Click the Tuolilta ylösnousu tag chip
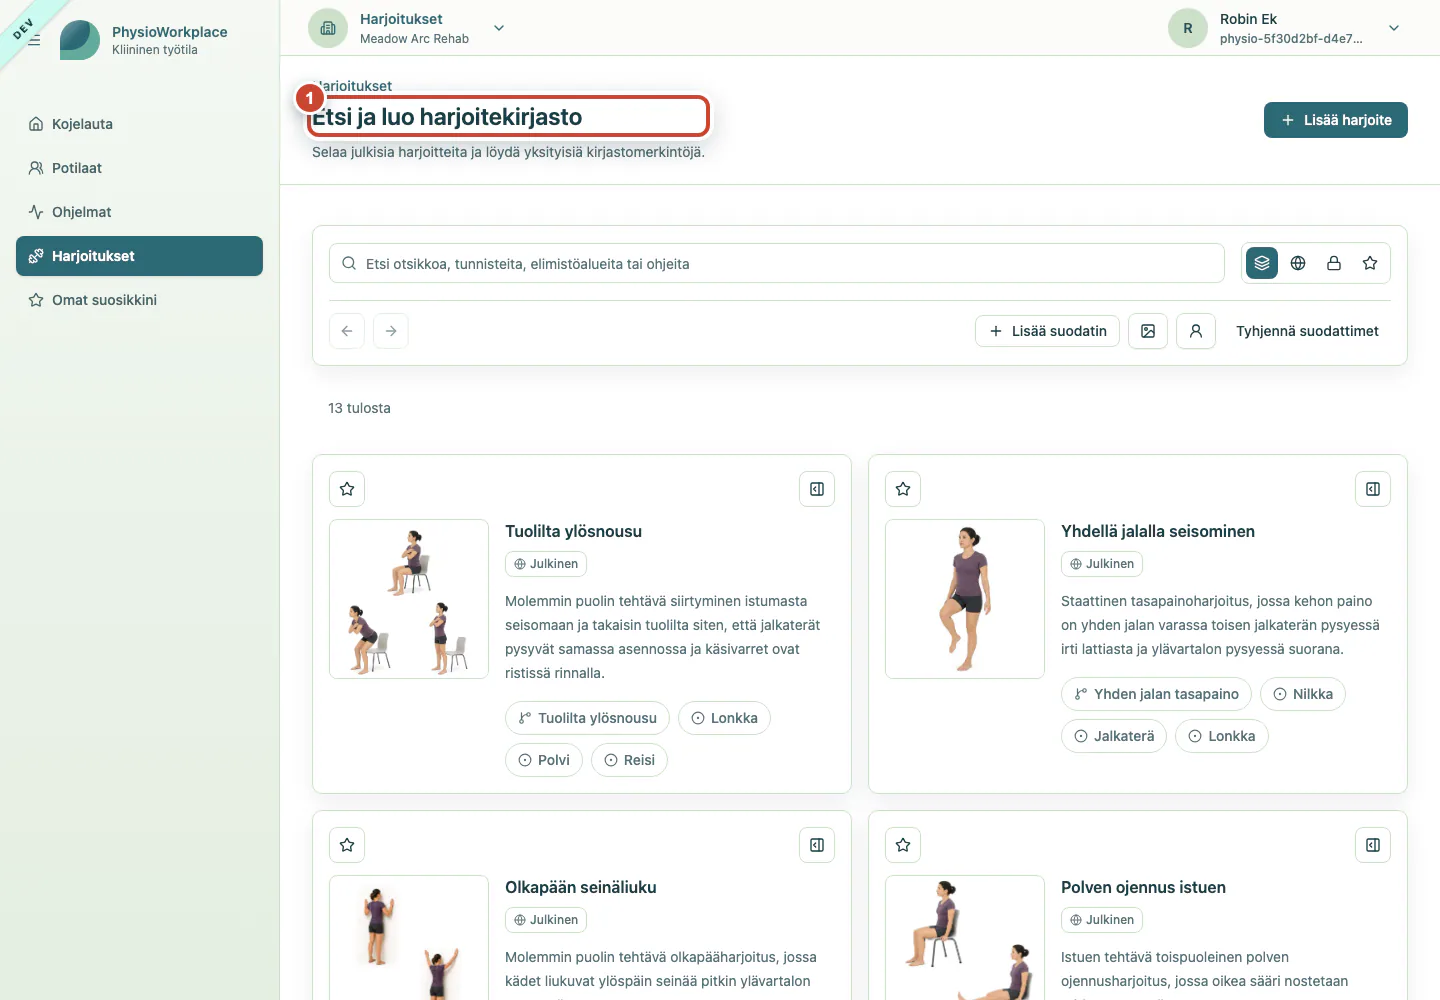The width and height of the screenshot is (1440, 1000). (x=587, y=718)
